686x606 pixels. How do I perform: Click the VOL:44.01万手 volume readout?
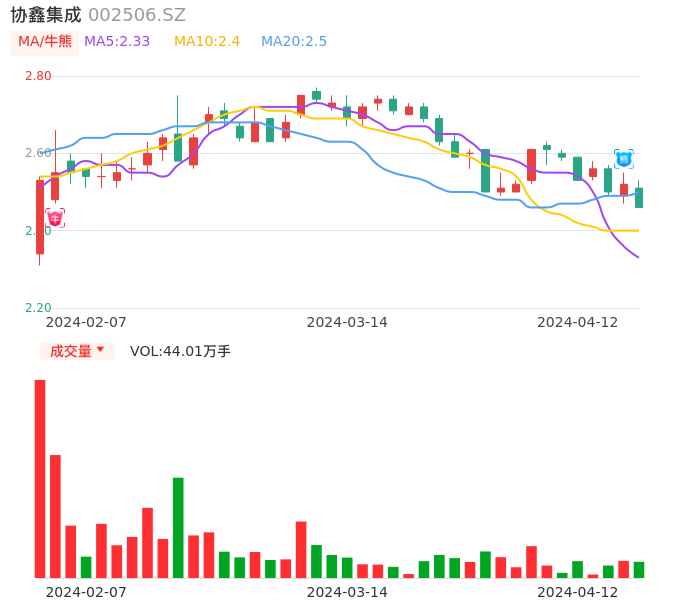[180, 351]
